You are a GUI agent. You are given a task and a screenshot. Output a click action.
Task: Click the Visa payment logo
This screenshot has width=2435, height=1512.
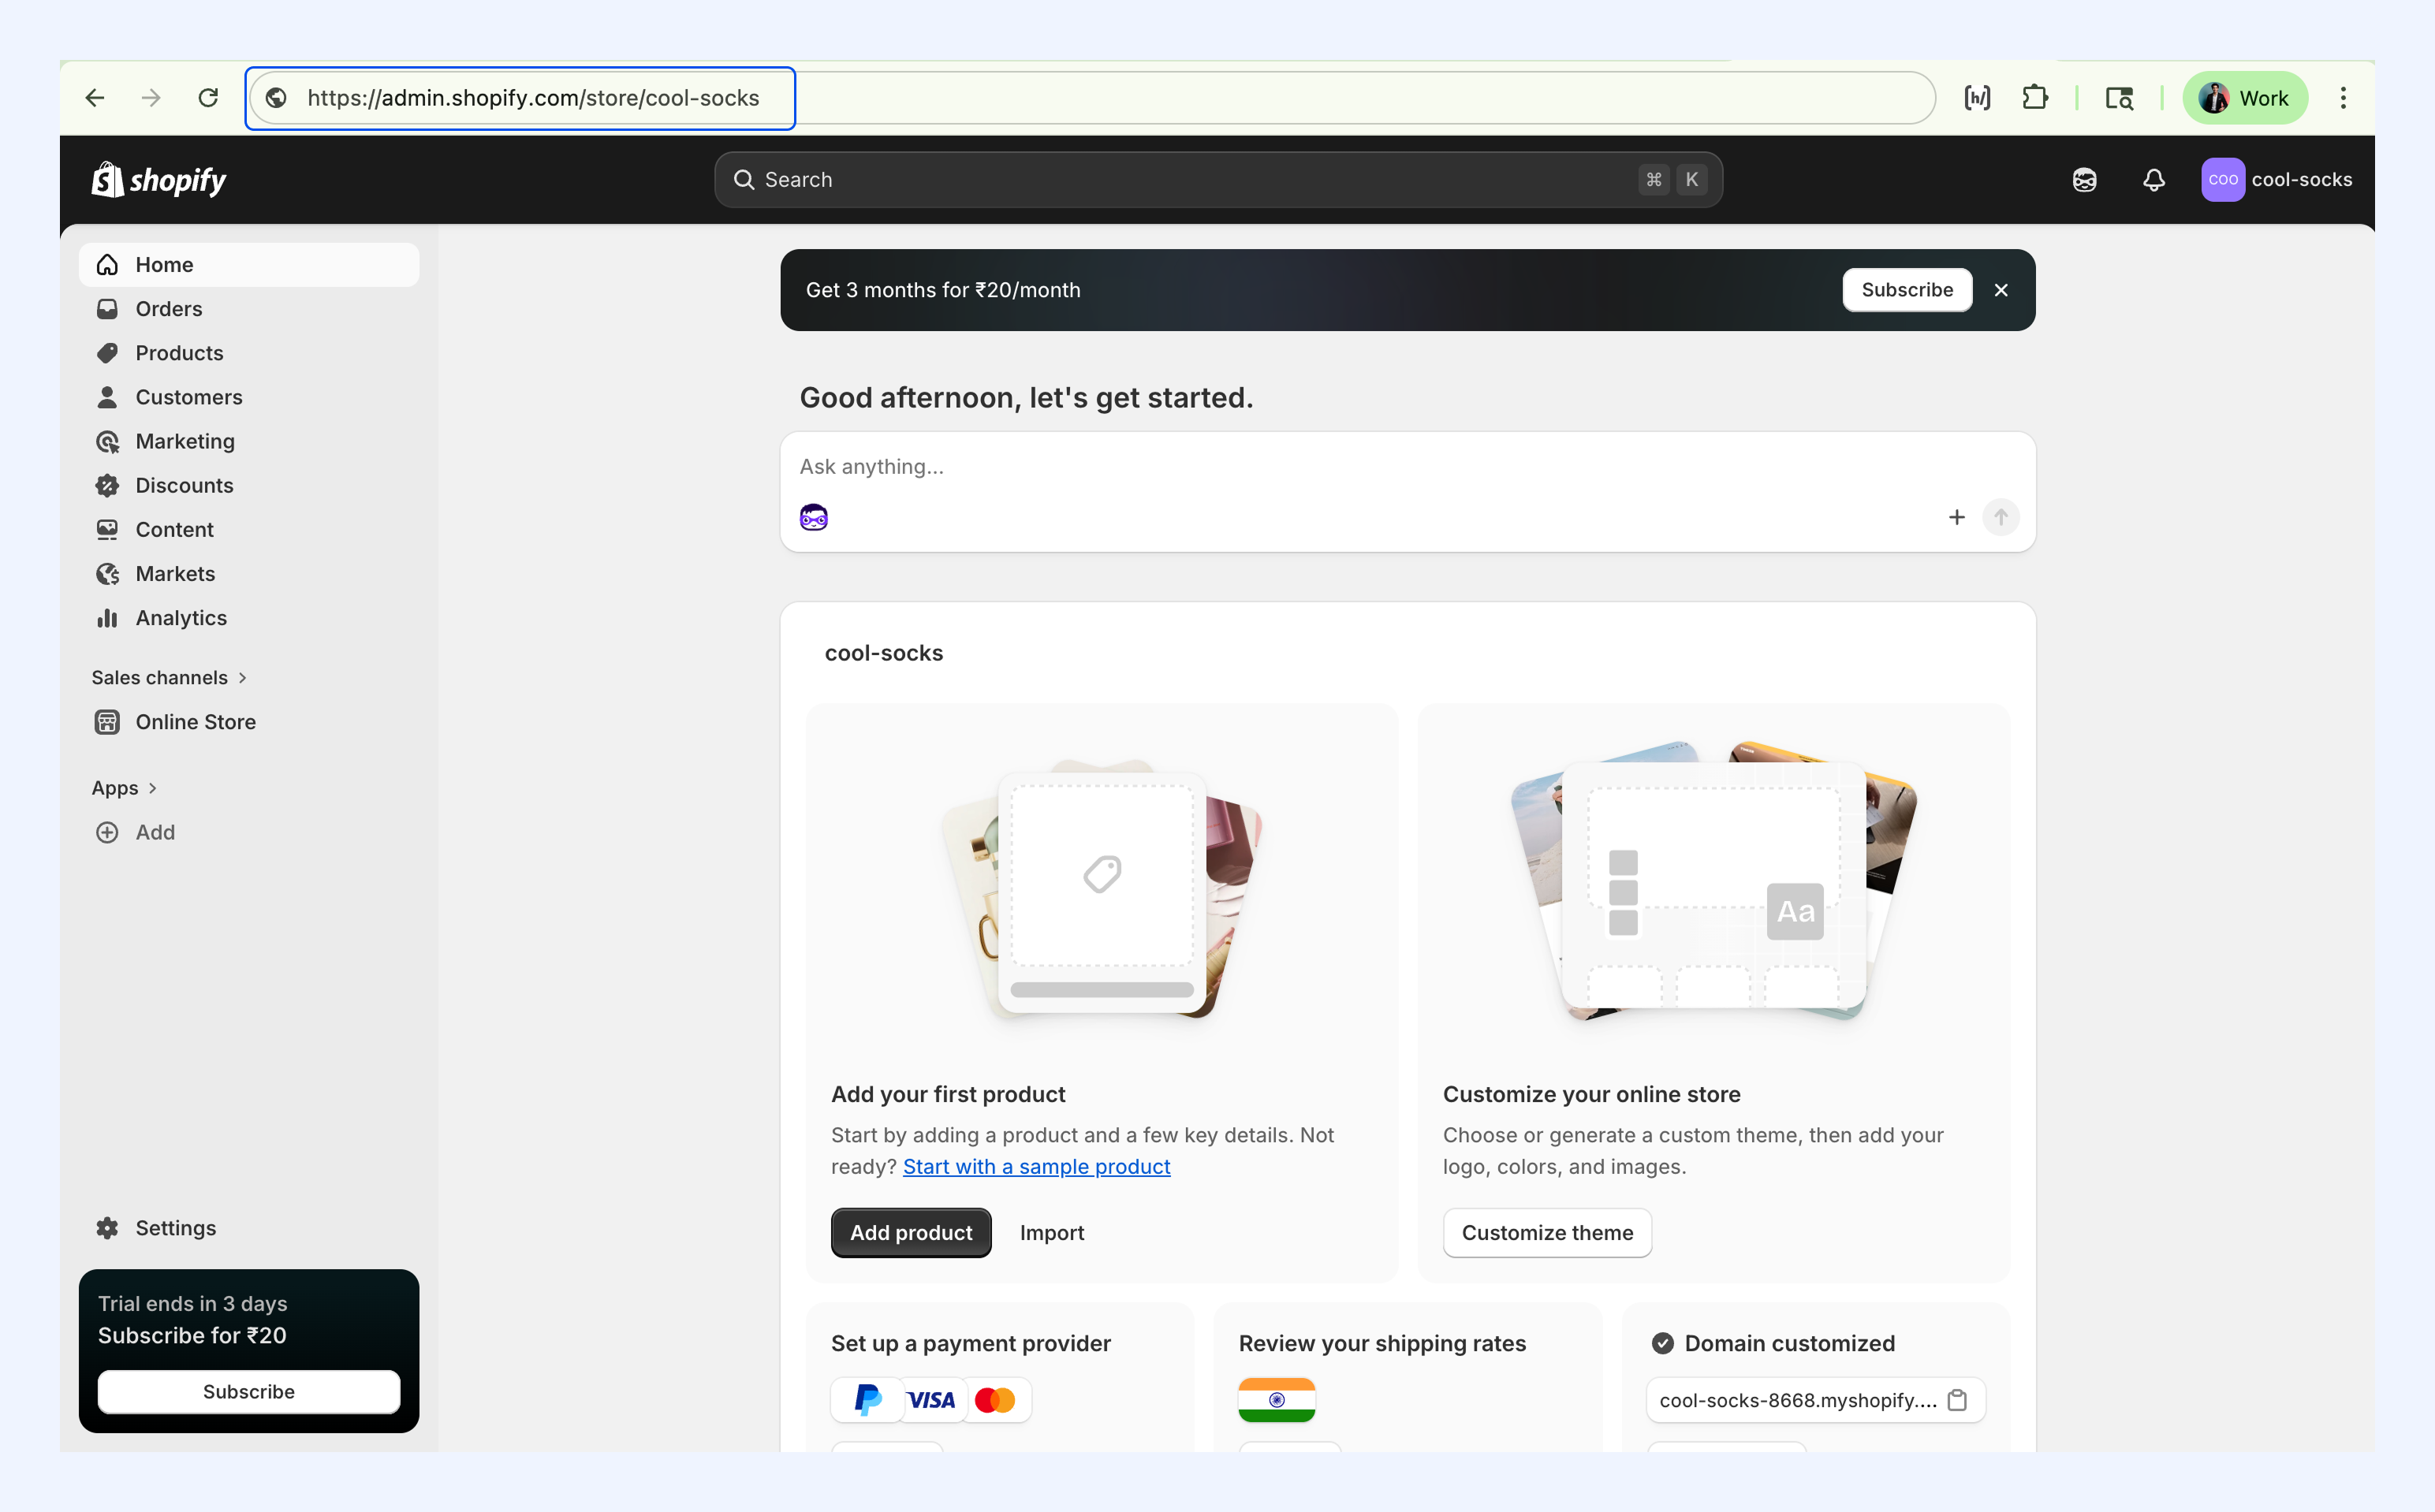point(932,1400)
